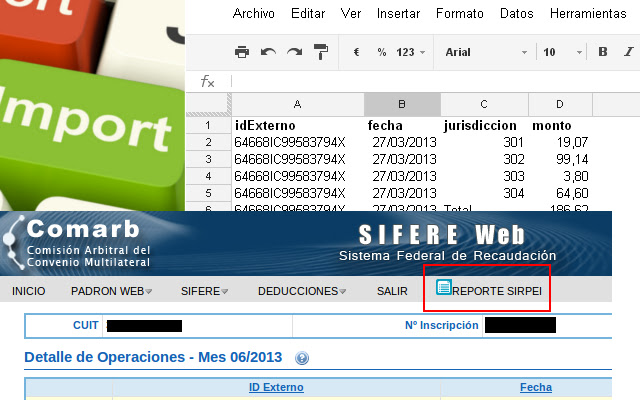Click the print icon in spreadsheet toolbar

pos(242,52)
